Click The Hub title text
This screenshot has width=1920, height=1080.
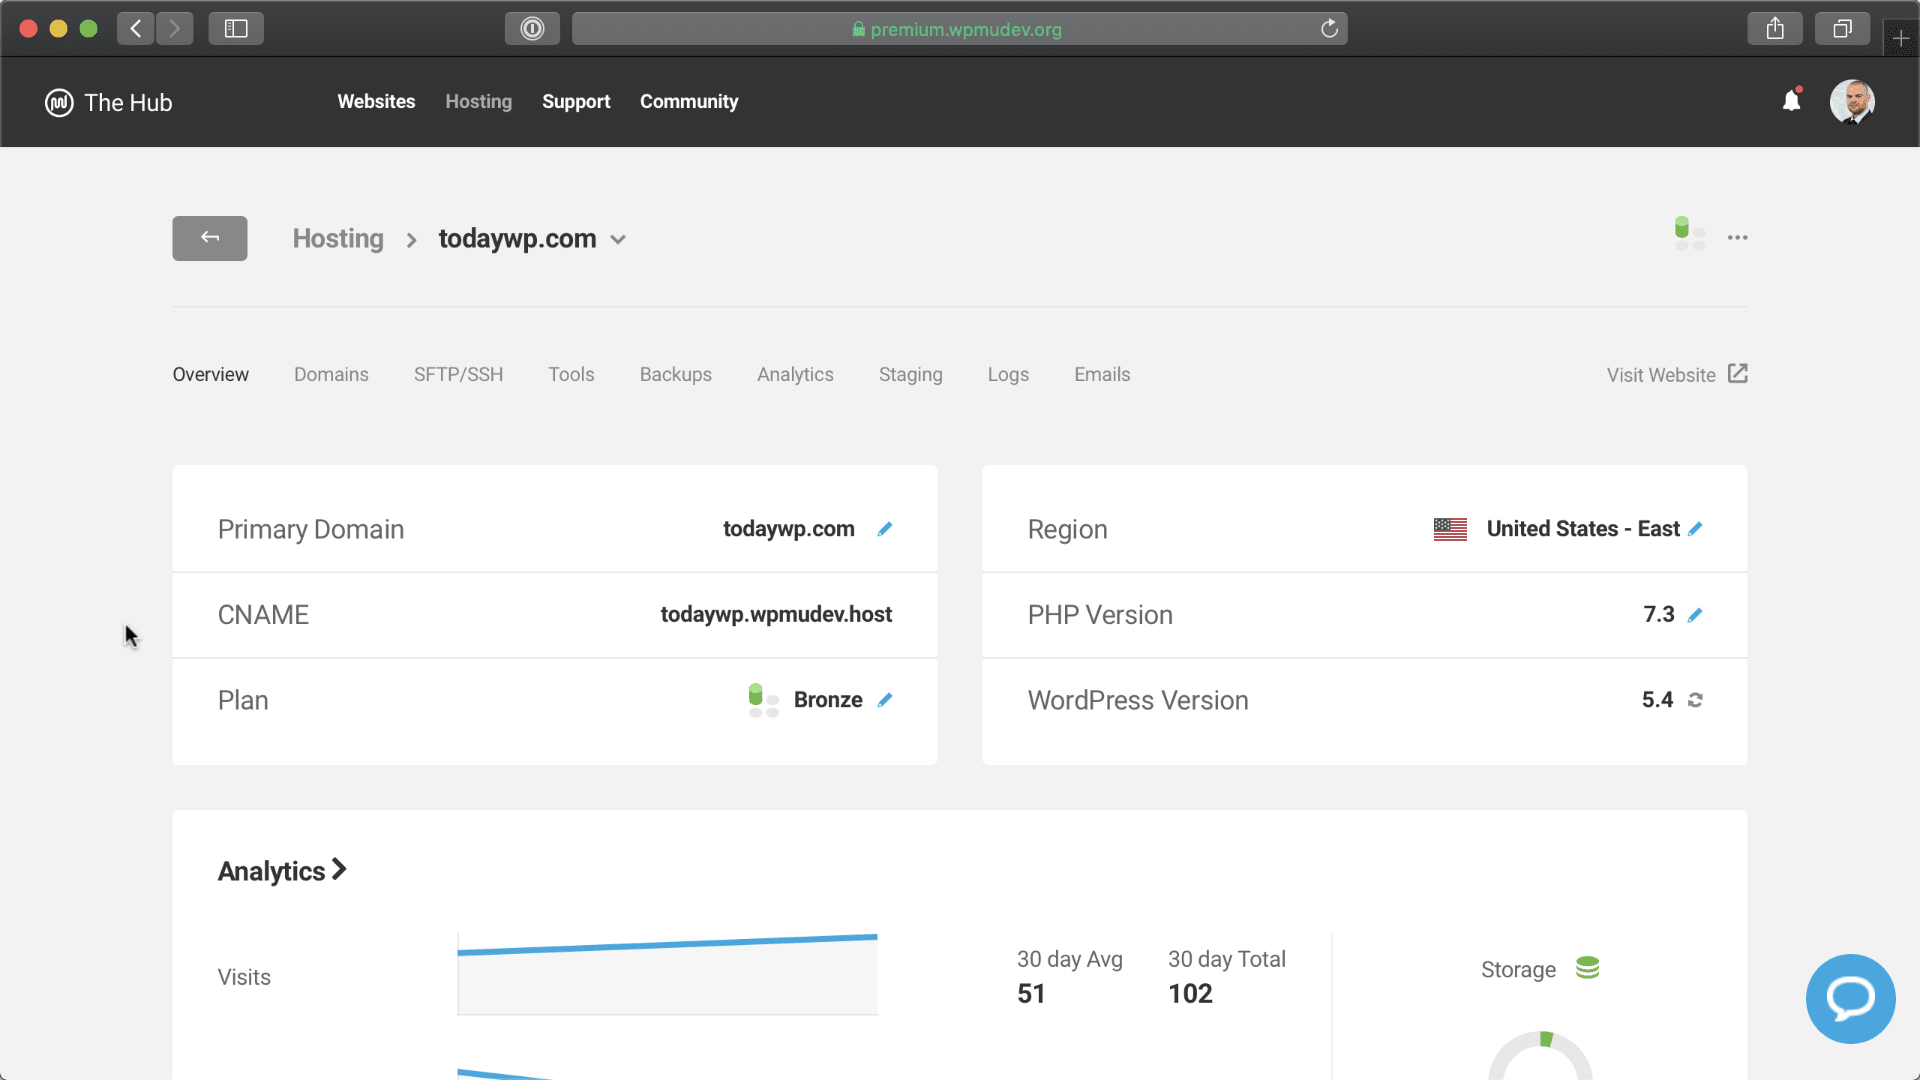pyautogui.click(x=128, y=102)
